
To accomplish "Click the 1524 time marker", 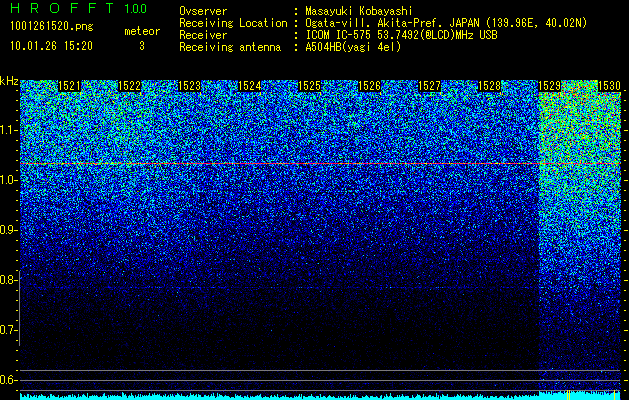I will tap(250, 86).
